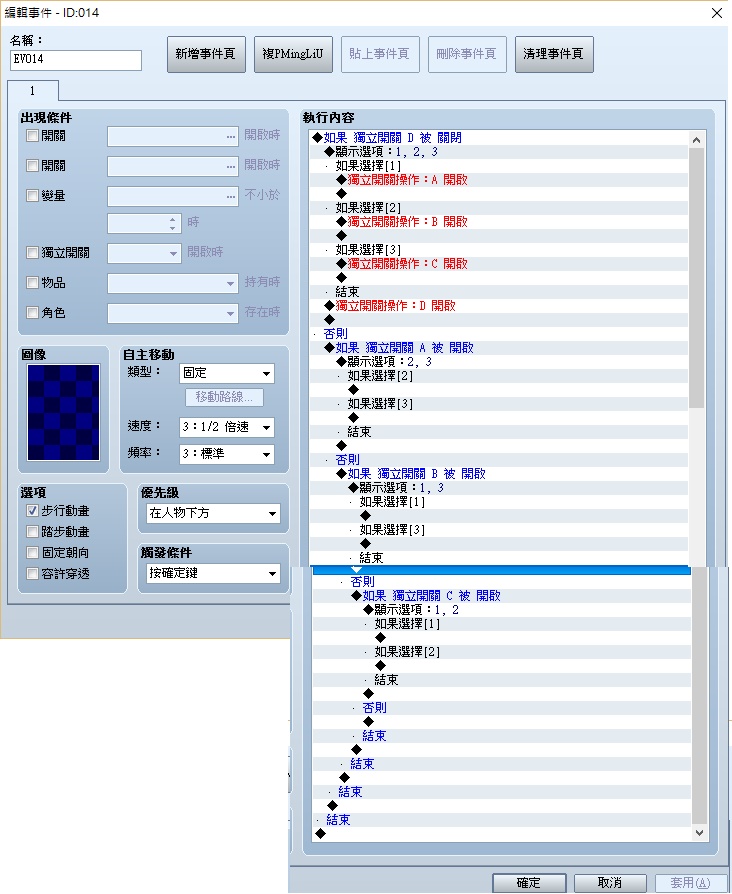732x894 pixels.
Task: Tick the 獨立開關 condition checkbox
Action: 32,252
